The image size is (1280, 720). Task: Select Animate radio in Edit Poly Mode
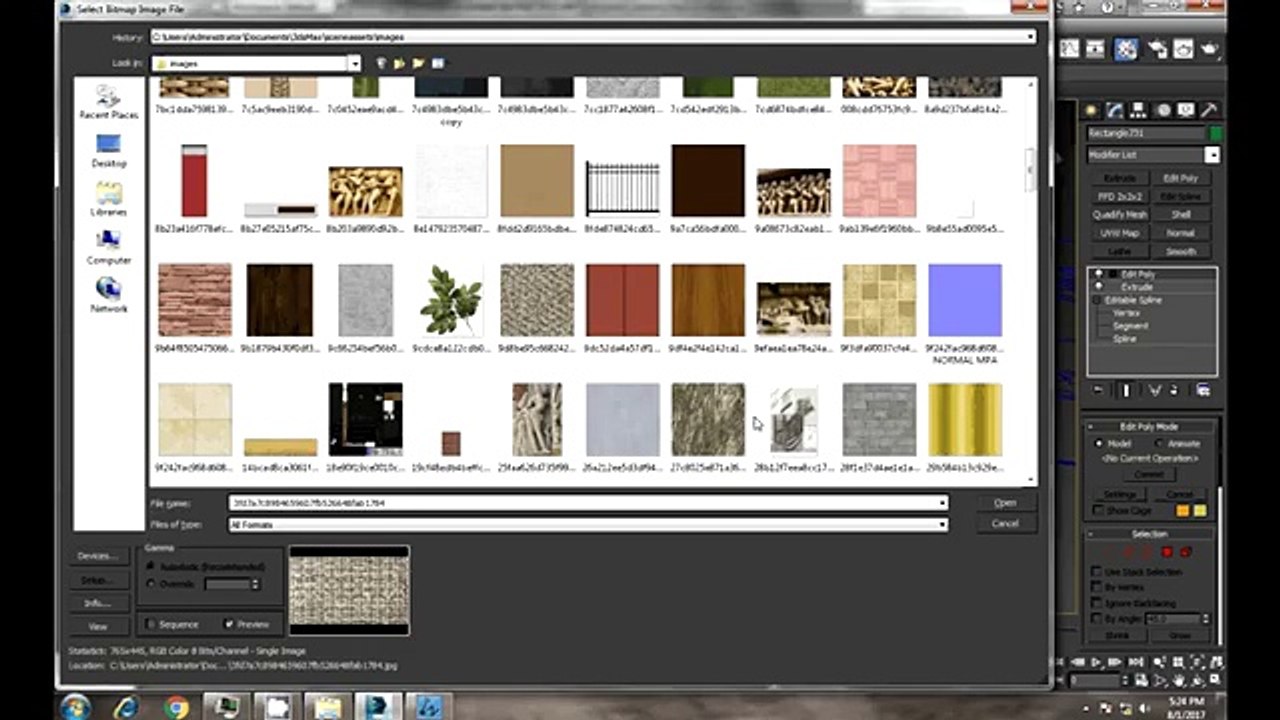1159,443
